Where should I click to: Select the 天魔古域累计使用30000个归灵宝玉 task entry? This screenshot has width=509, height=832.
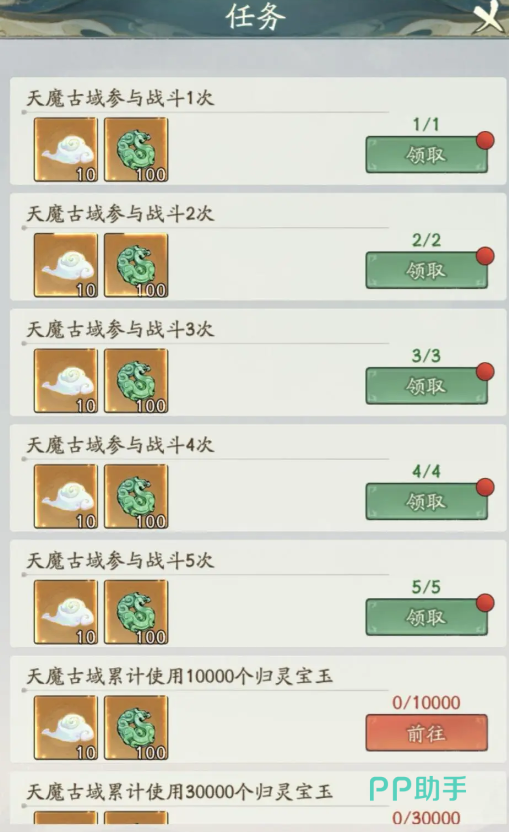[x=258, y=799]
